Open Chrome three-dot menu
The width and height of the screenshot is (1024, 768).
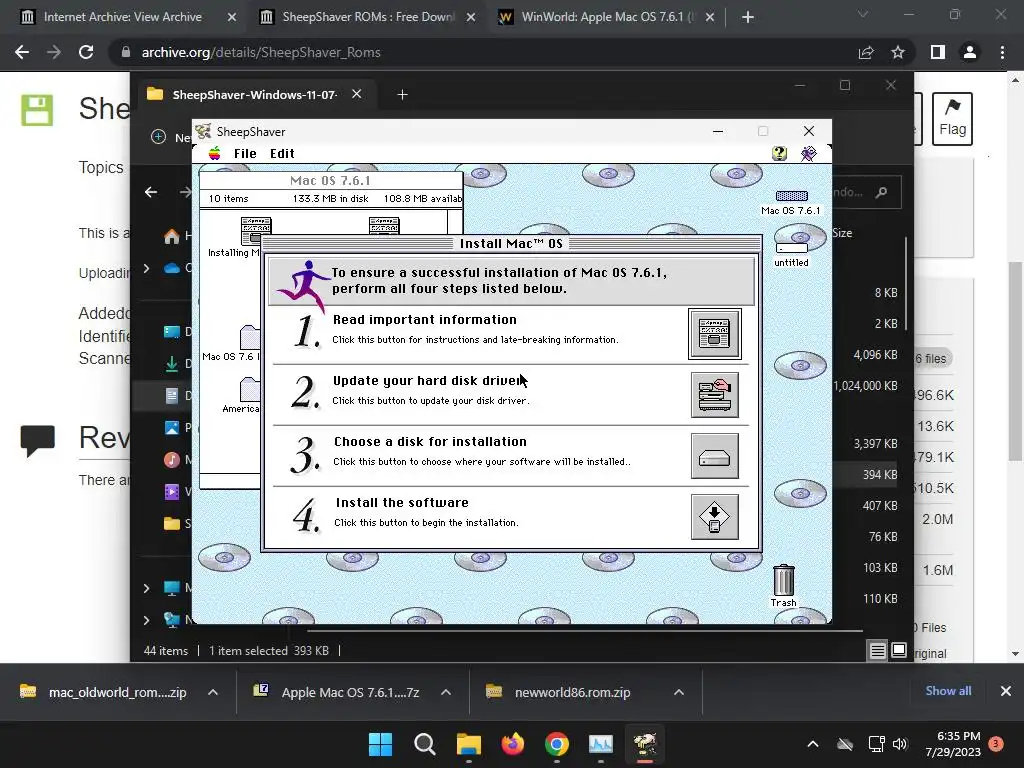(1002, 52)
